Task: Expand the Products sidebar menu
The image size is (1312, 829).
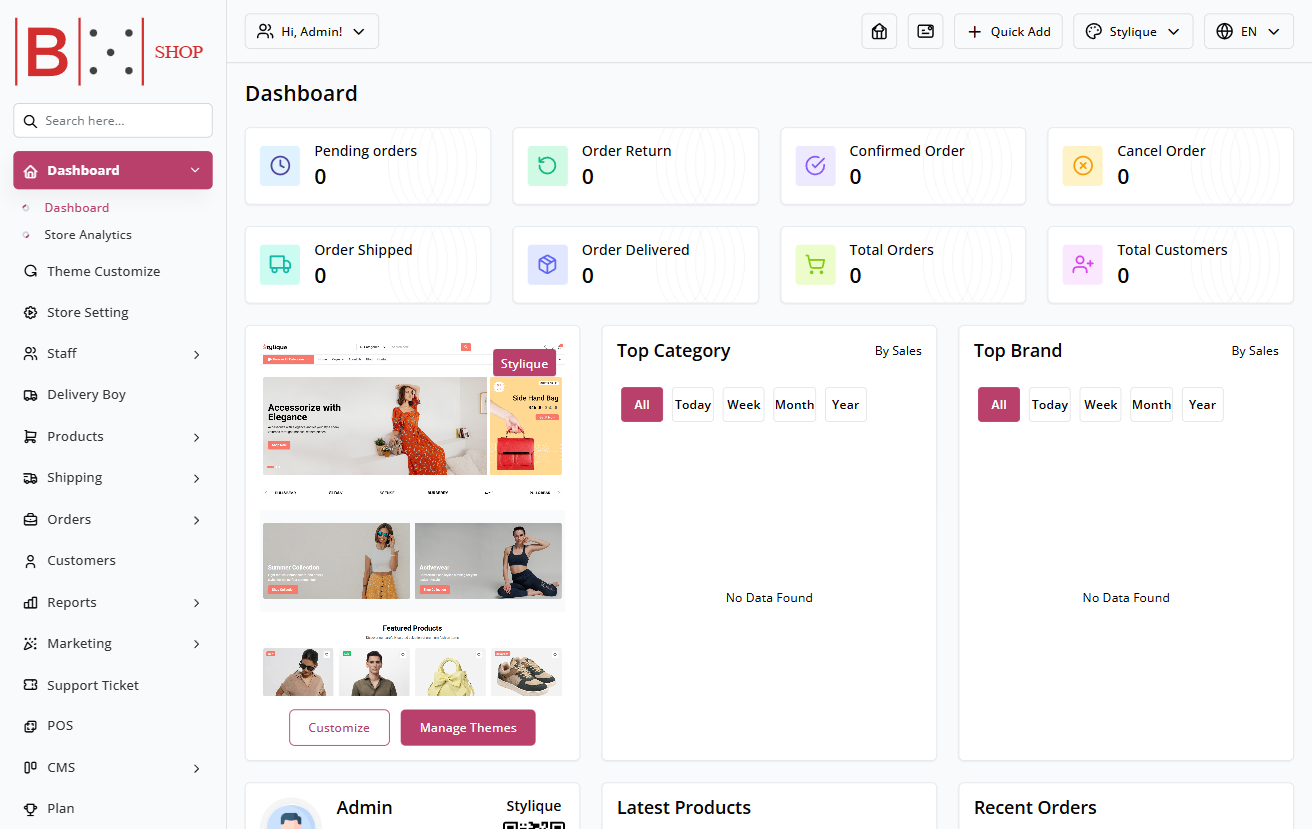Action: [x=112, y=436]
